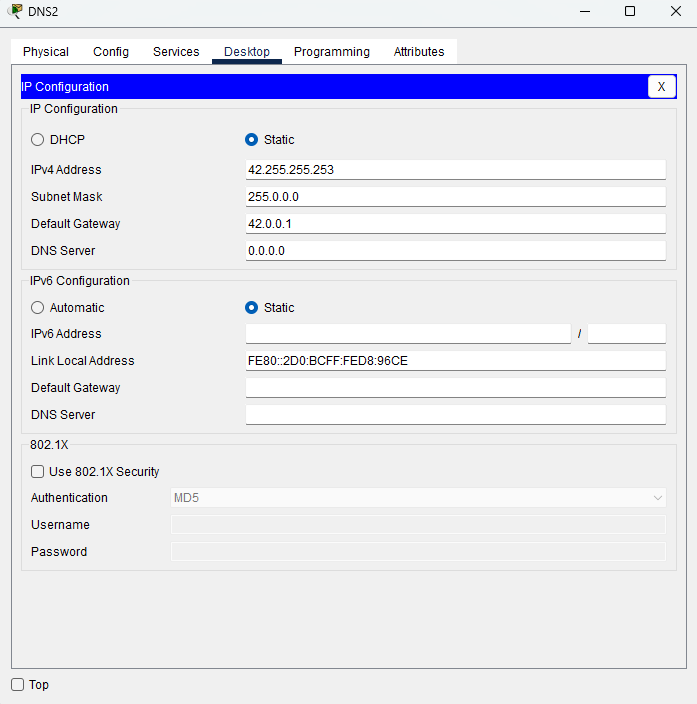697x704 pixels.
Task: Maximize the DNS2 window
Action: tap(630, 11)
